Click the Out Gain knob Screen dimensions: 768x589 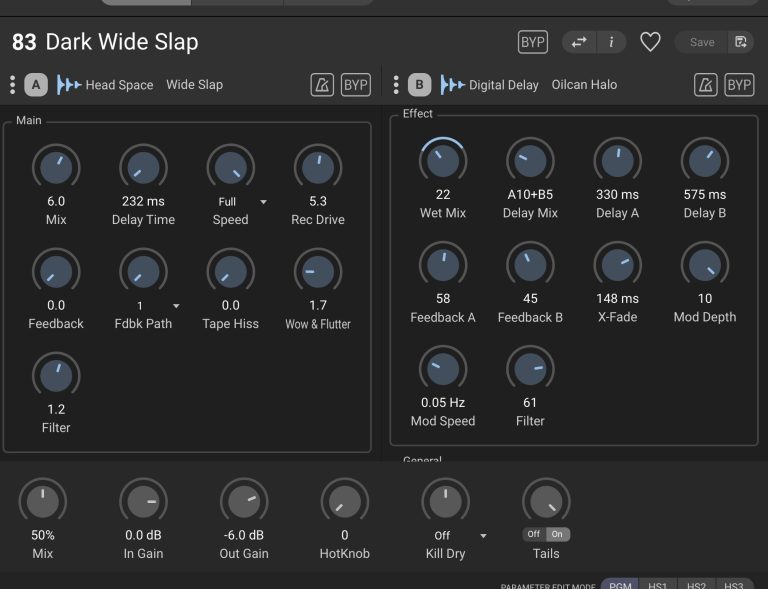click(244, 501)
